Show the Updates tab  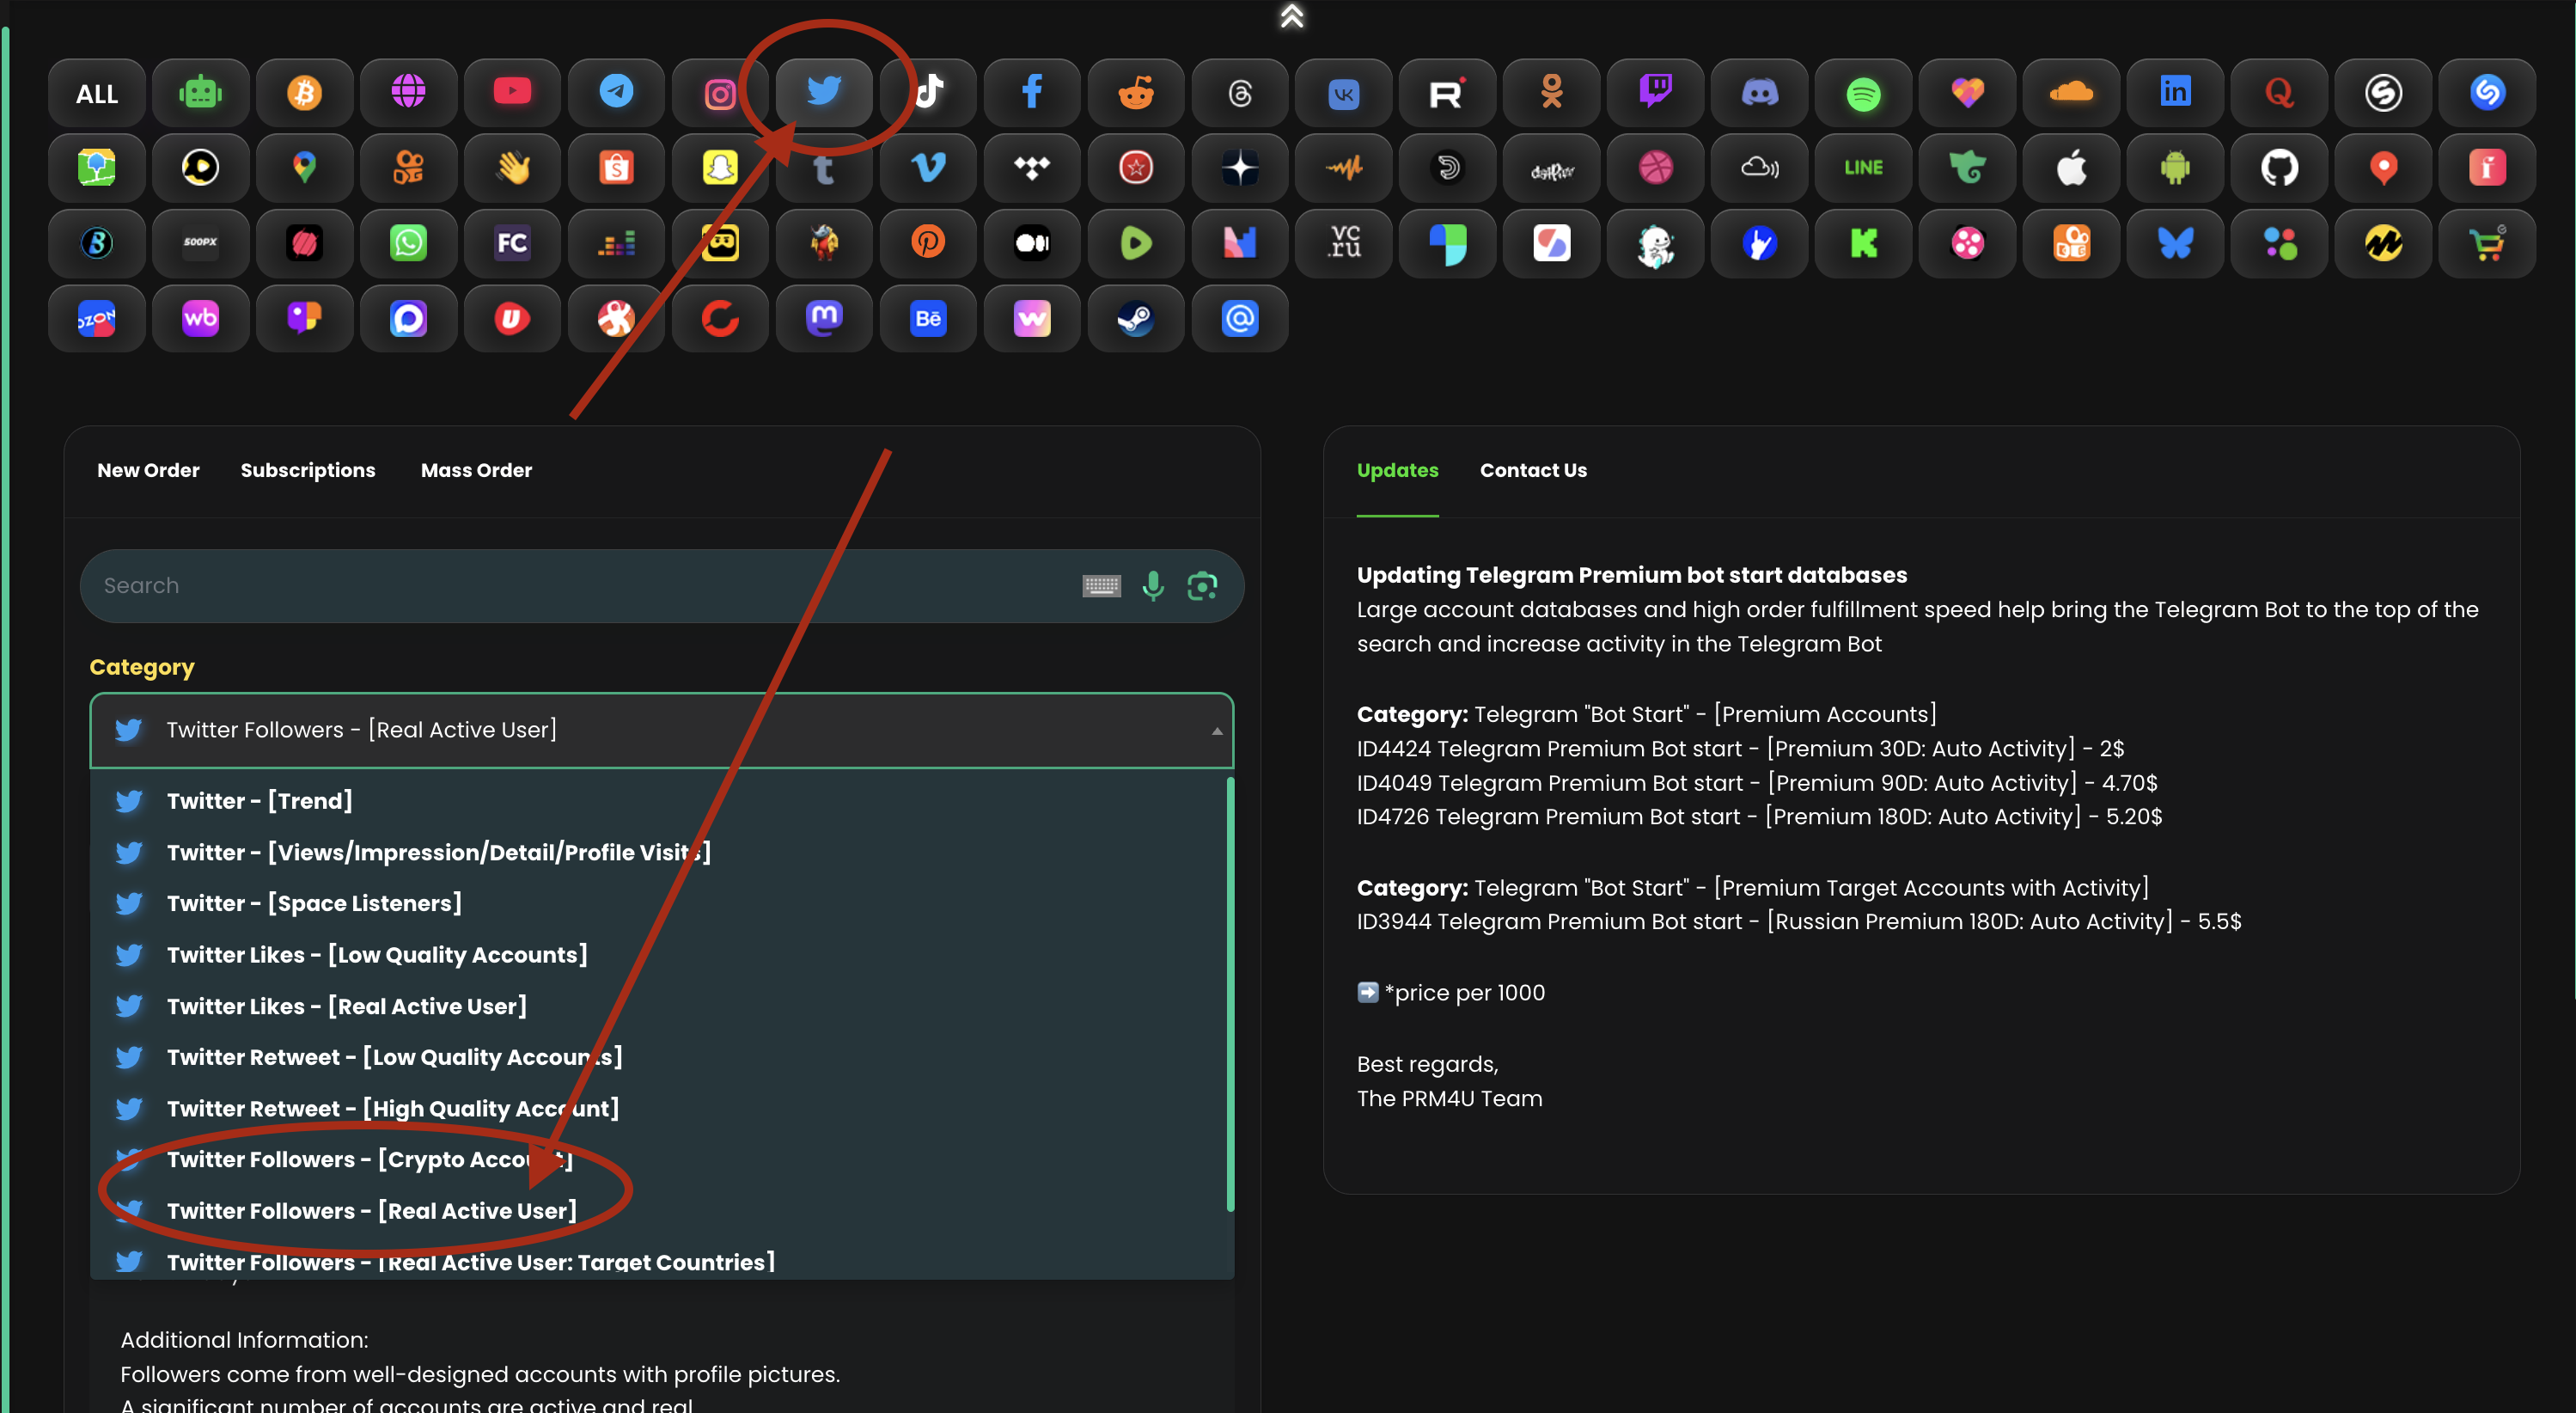[x=1397, y=470]
